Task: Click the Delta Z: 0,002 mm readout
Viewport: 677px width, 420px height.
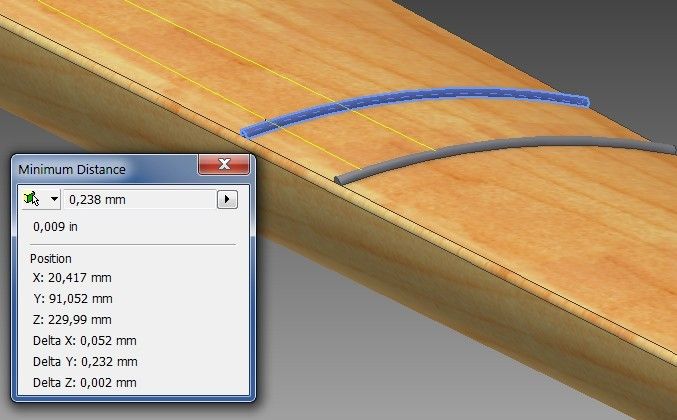Action: tap(85, 383)
